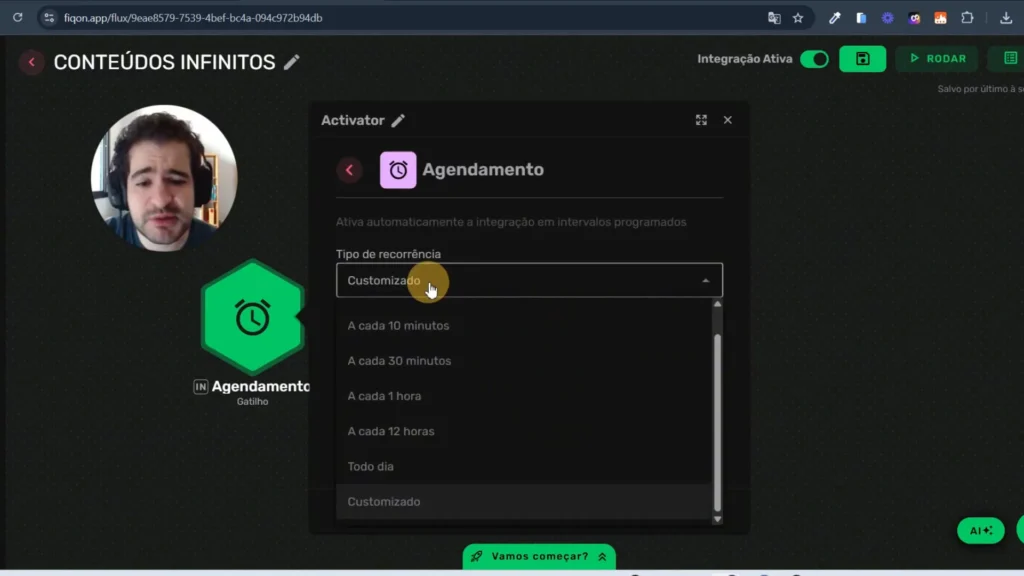Run the integration with RODAR button
The image size is (1024, 576).
(x=936, y=59)
